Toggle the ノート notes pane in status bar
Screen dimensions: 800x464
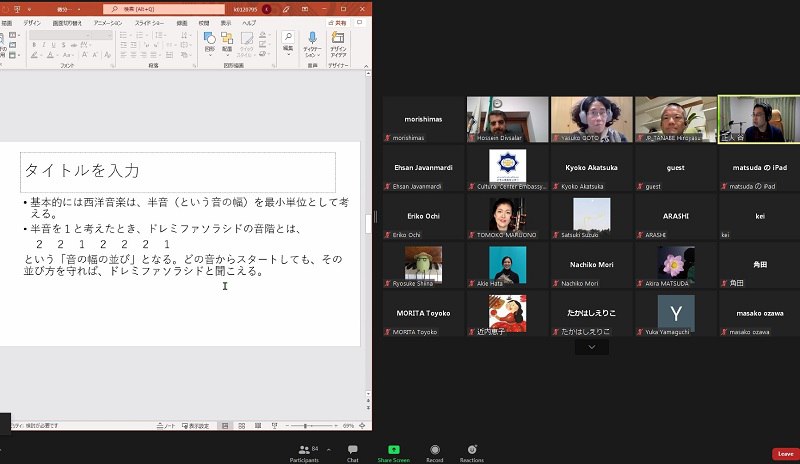coord(168,425)
